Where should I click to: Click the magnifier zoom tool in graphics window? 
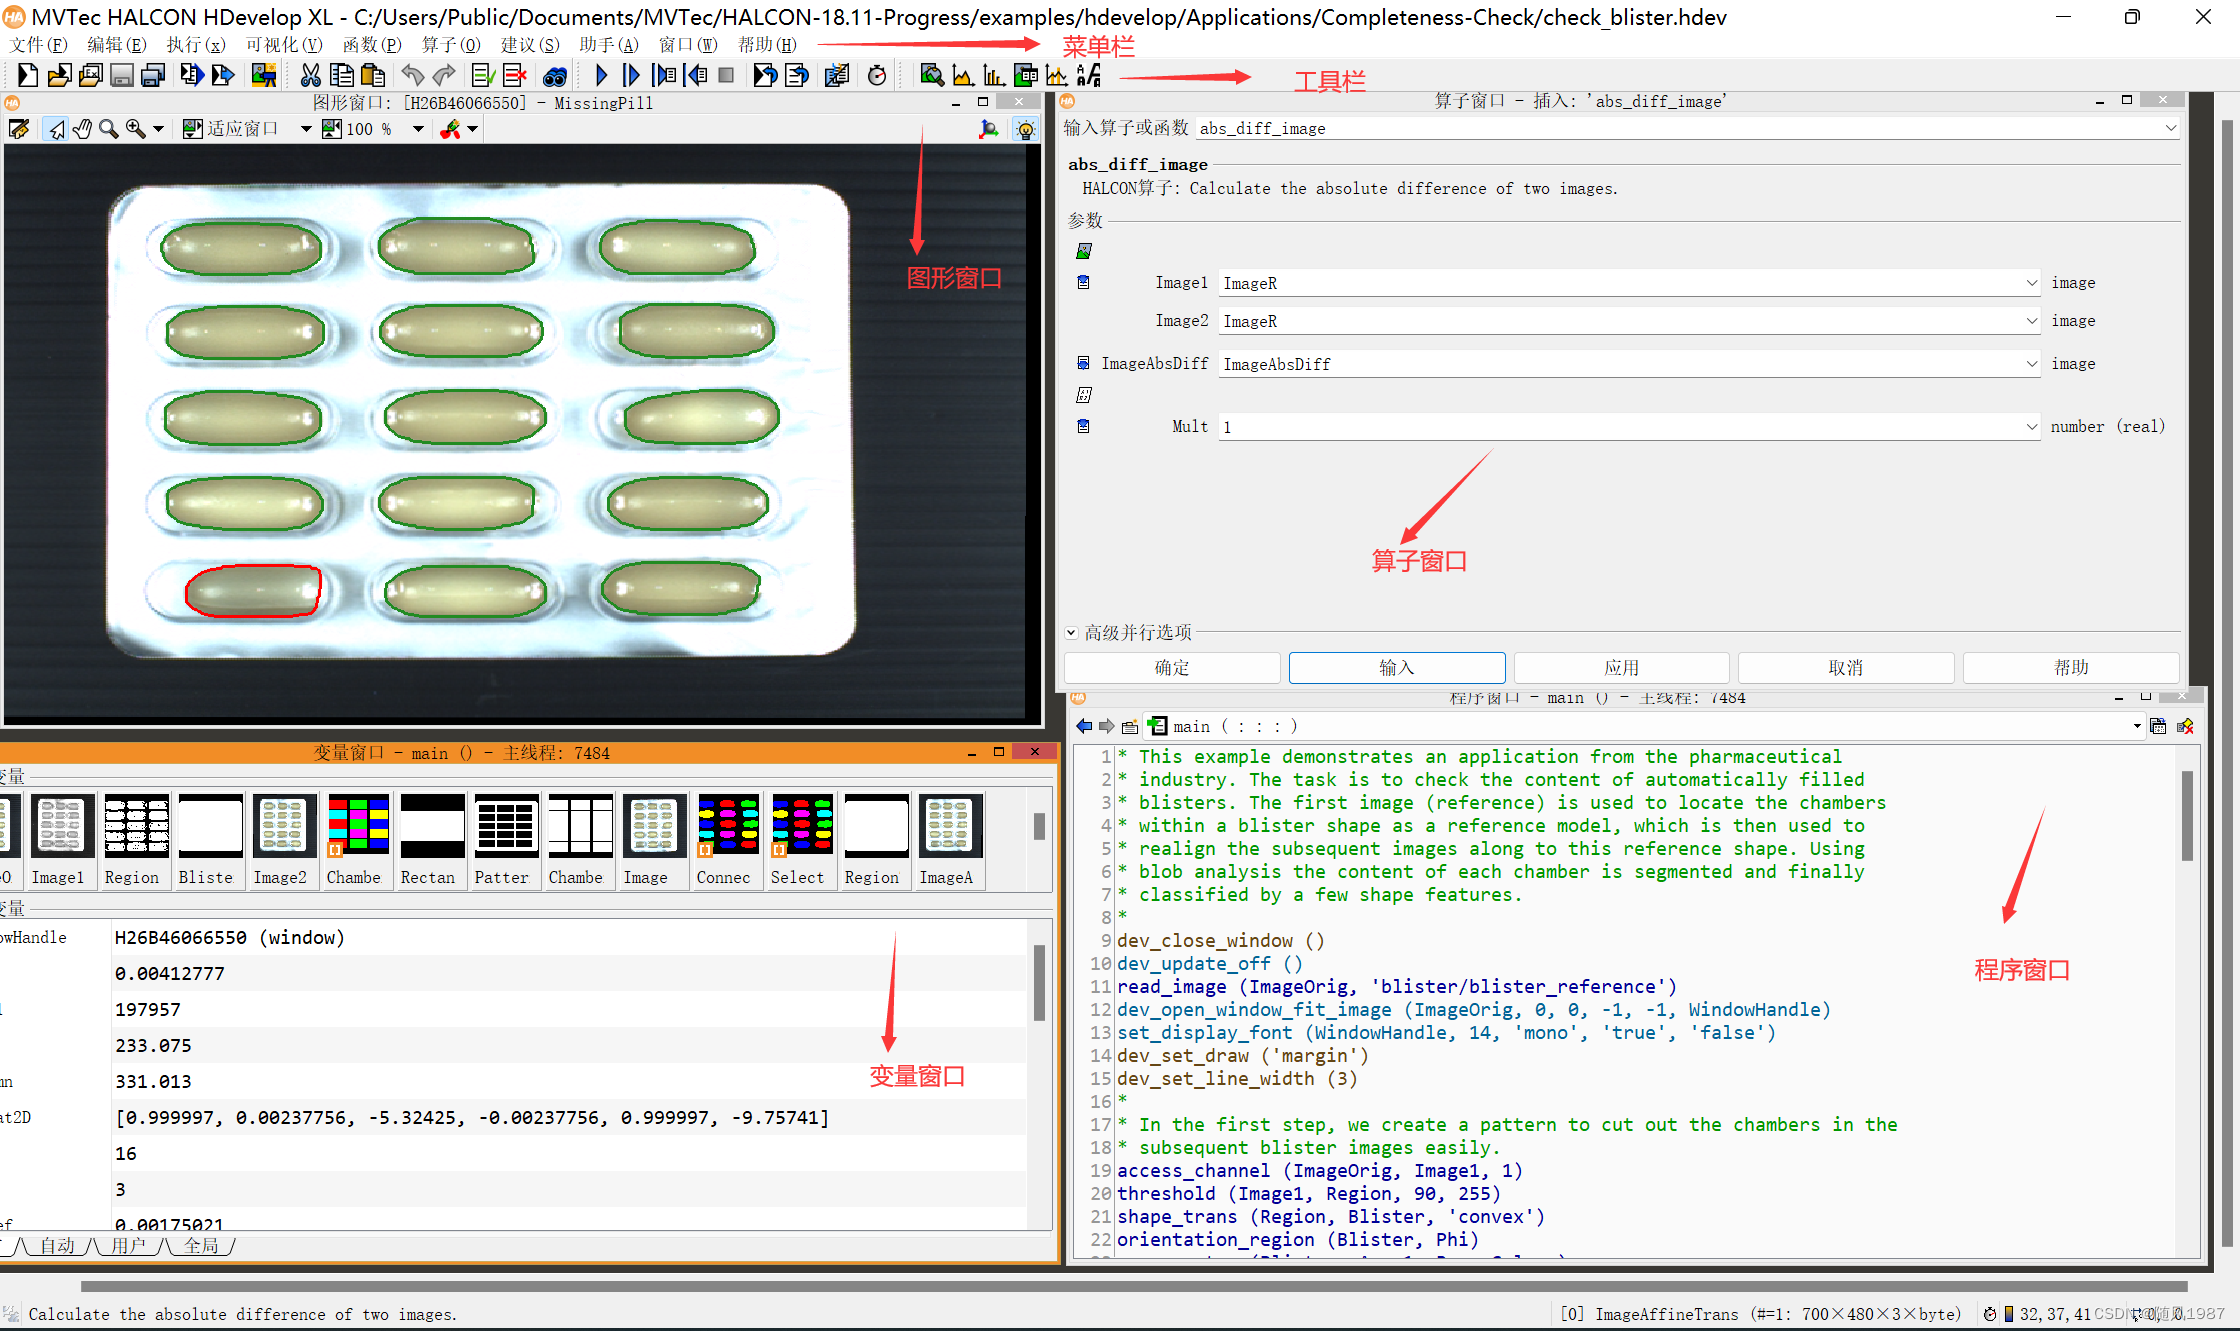click(108, 129)
